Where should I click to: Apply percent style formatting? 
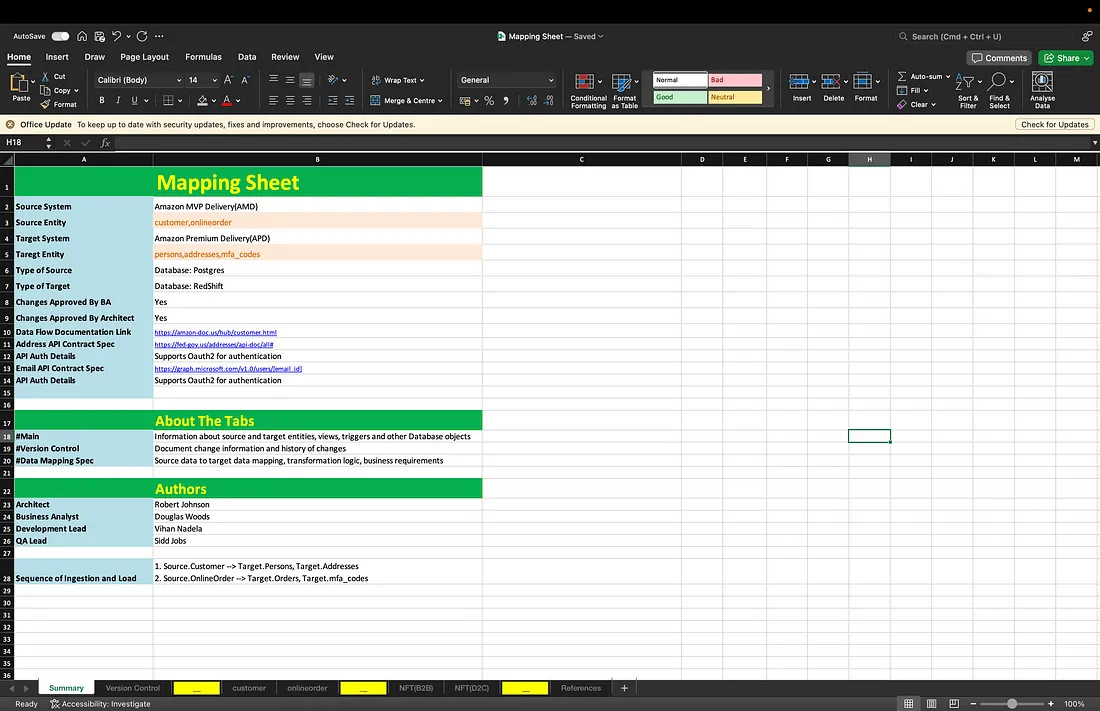point(489,101)
